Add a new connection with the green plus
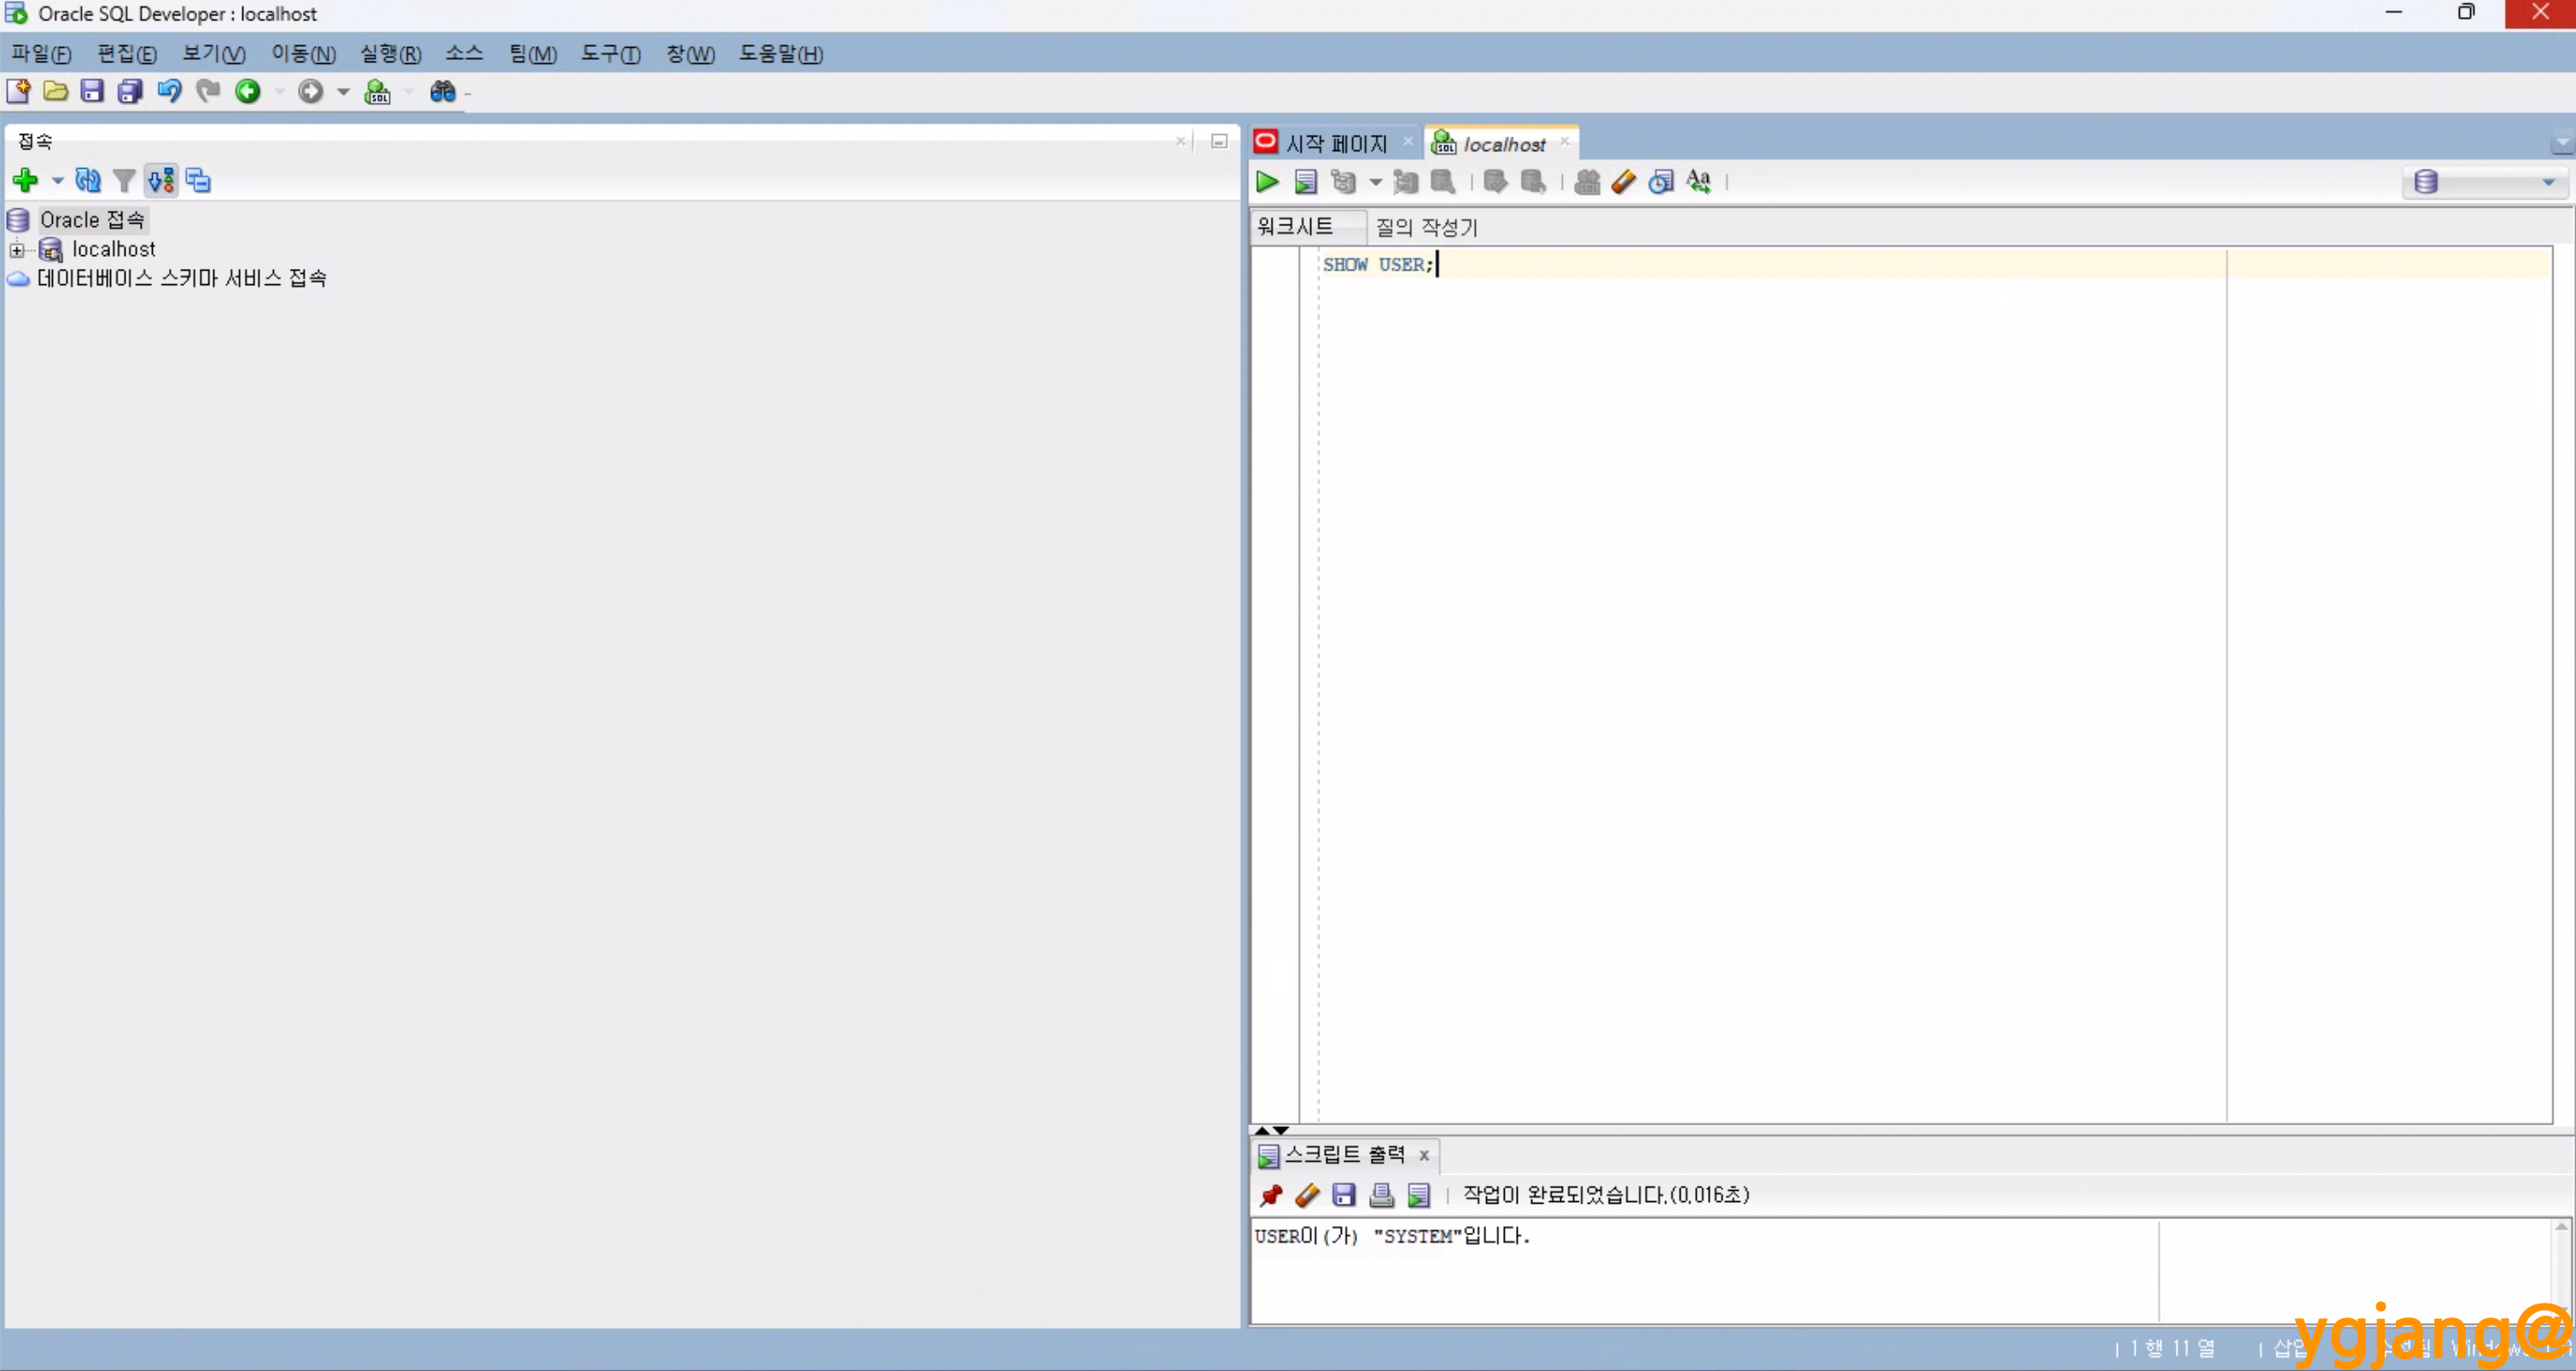2576x1371 pixels. click(x=25, y=180)
